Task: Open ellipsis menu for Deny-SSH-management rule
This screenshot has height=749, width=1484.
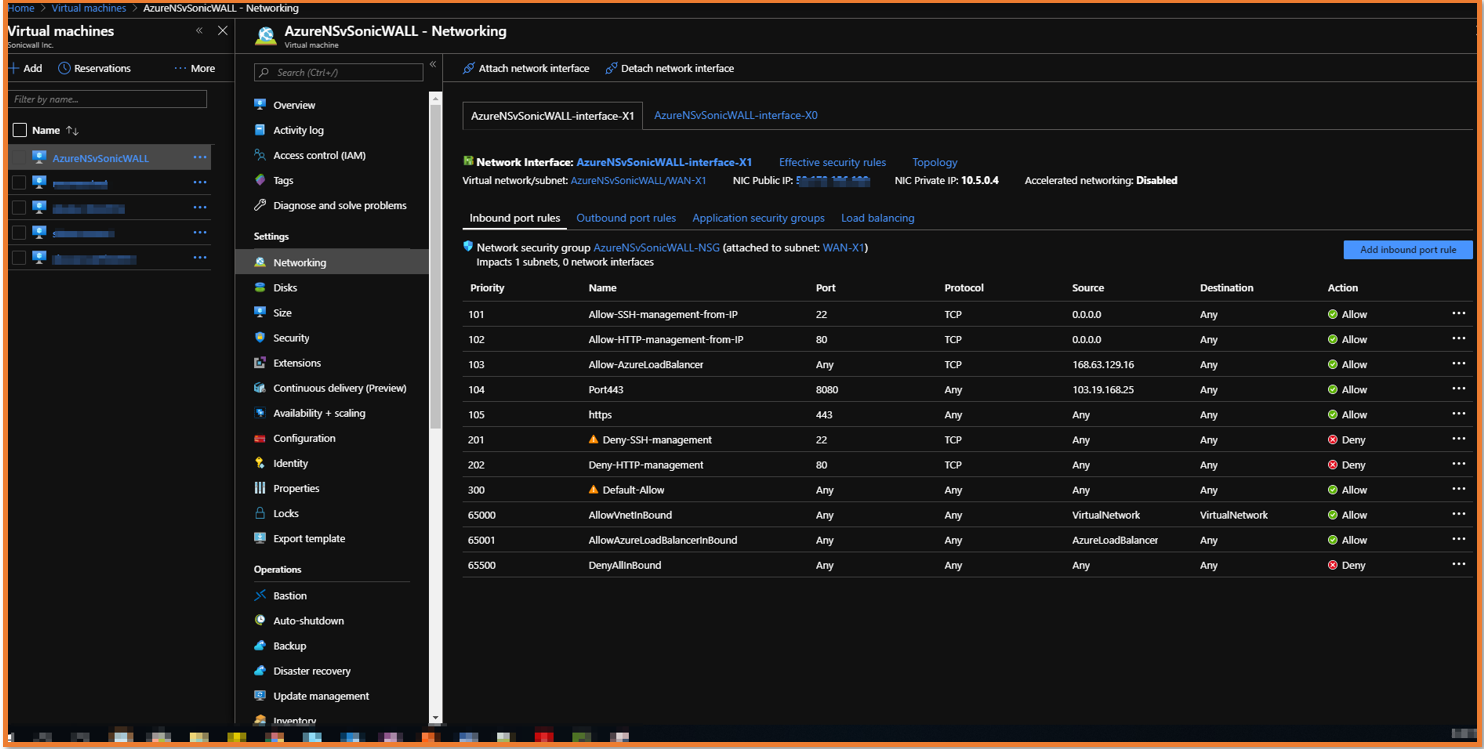Action: click(x=1458, y=439)
